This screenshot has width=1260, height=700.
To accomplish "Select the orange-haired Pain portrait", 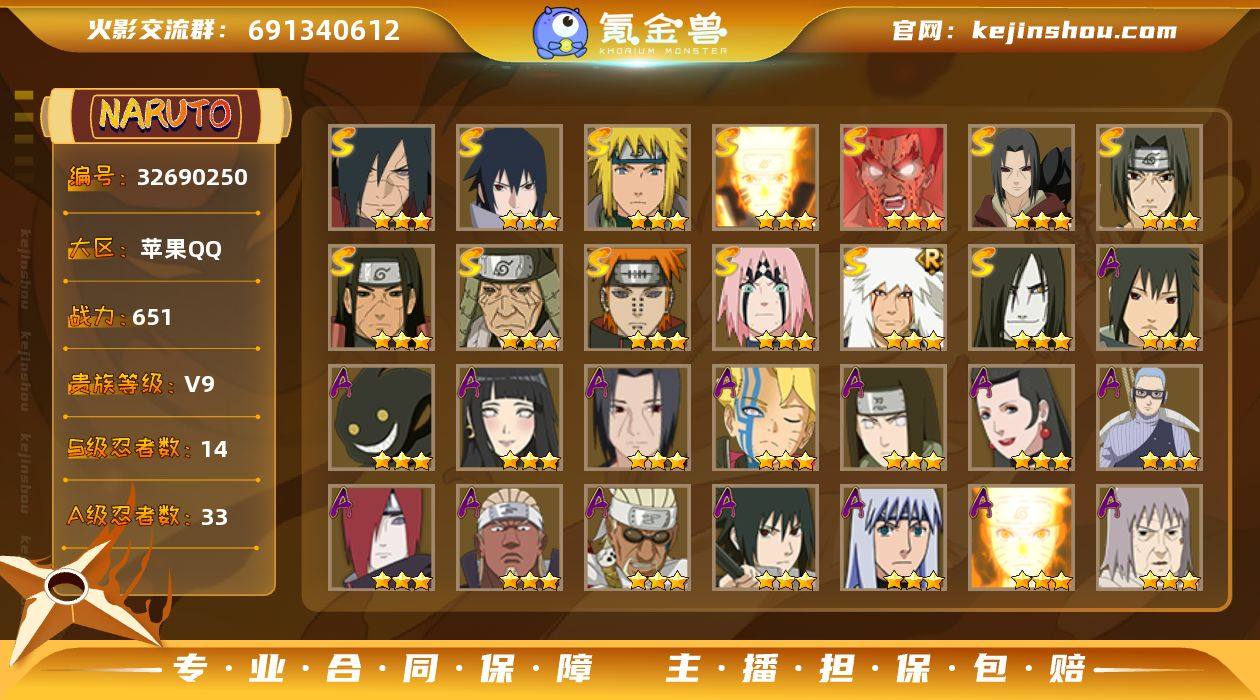I will (637, 298).
